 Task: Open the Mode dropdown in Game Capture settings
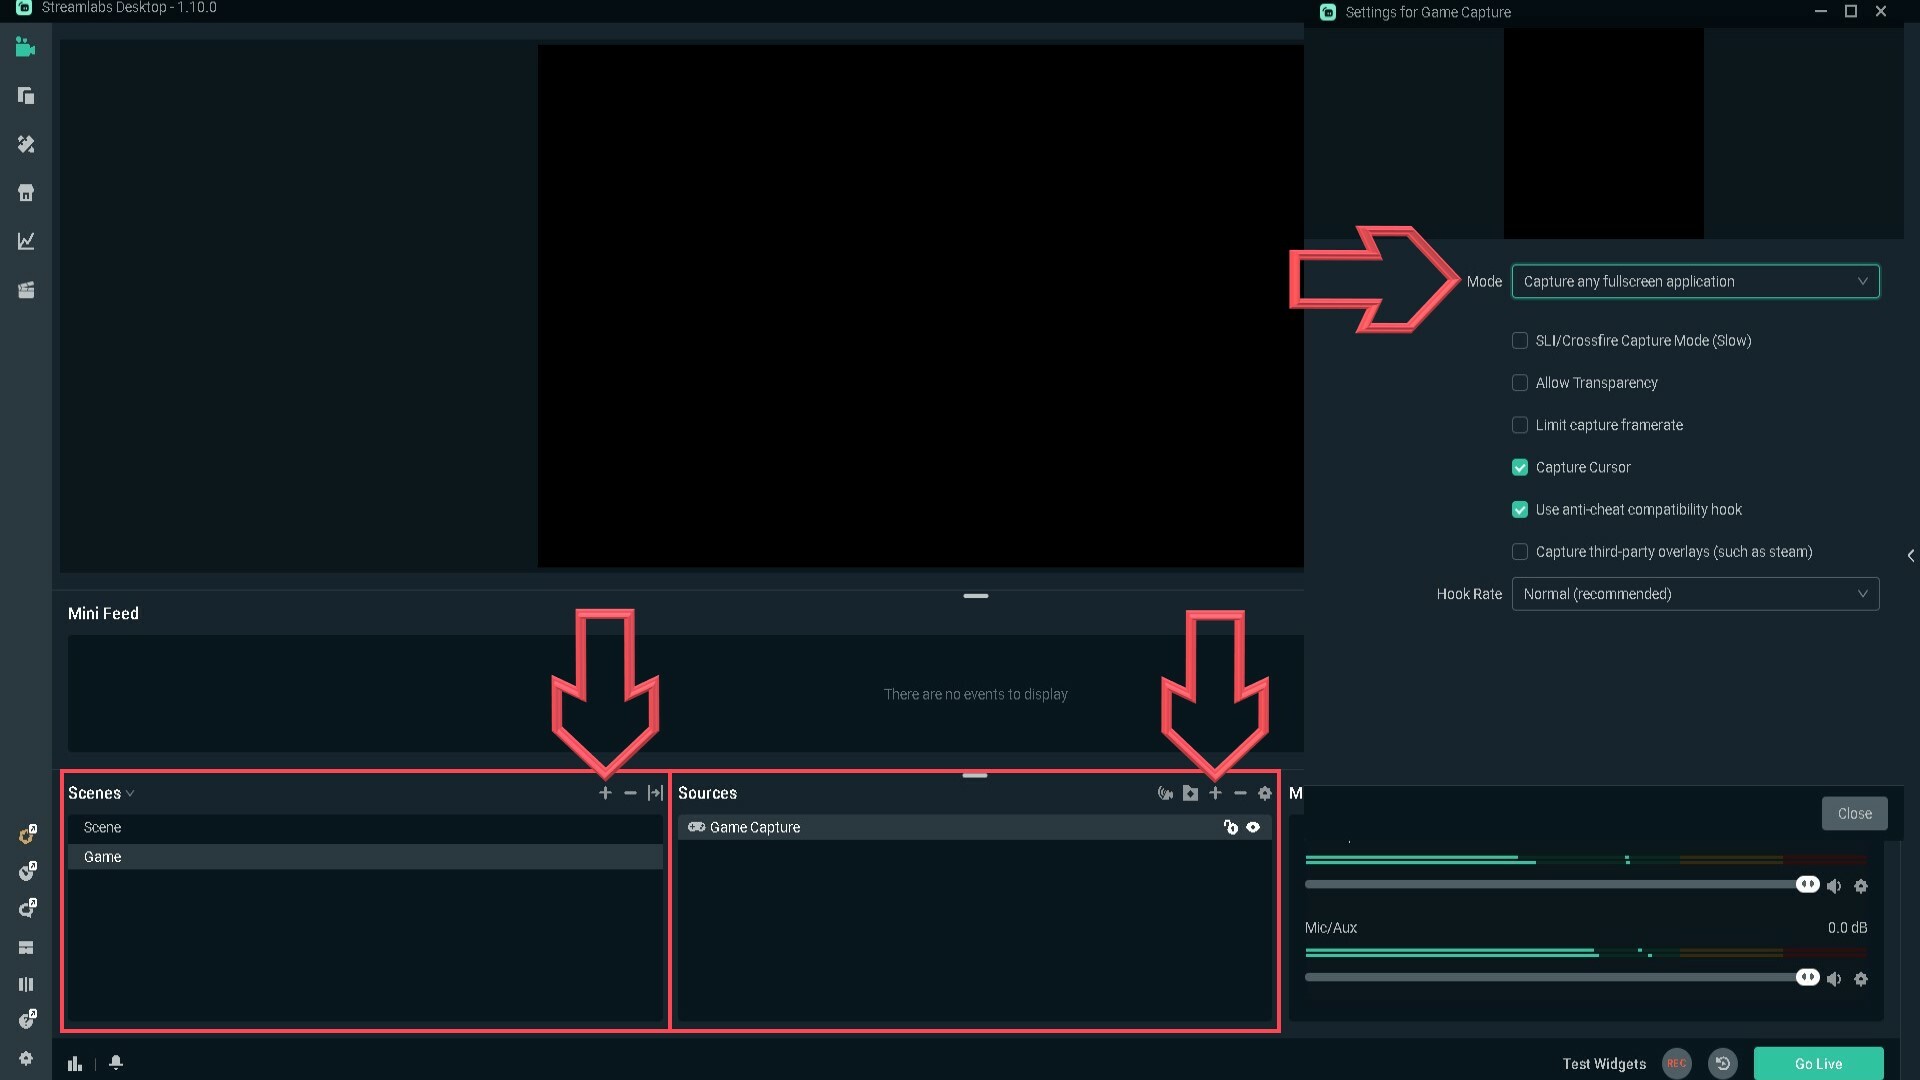point(1695,281)
